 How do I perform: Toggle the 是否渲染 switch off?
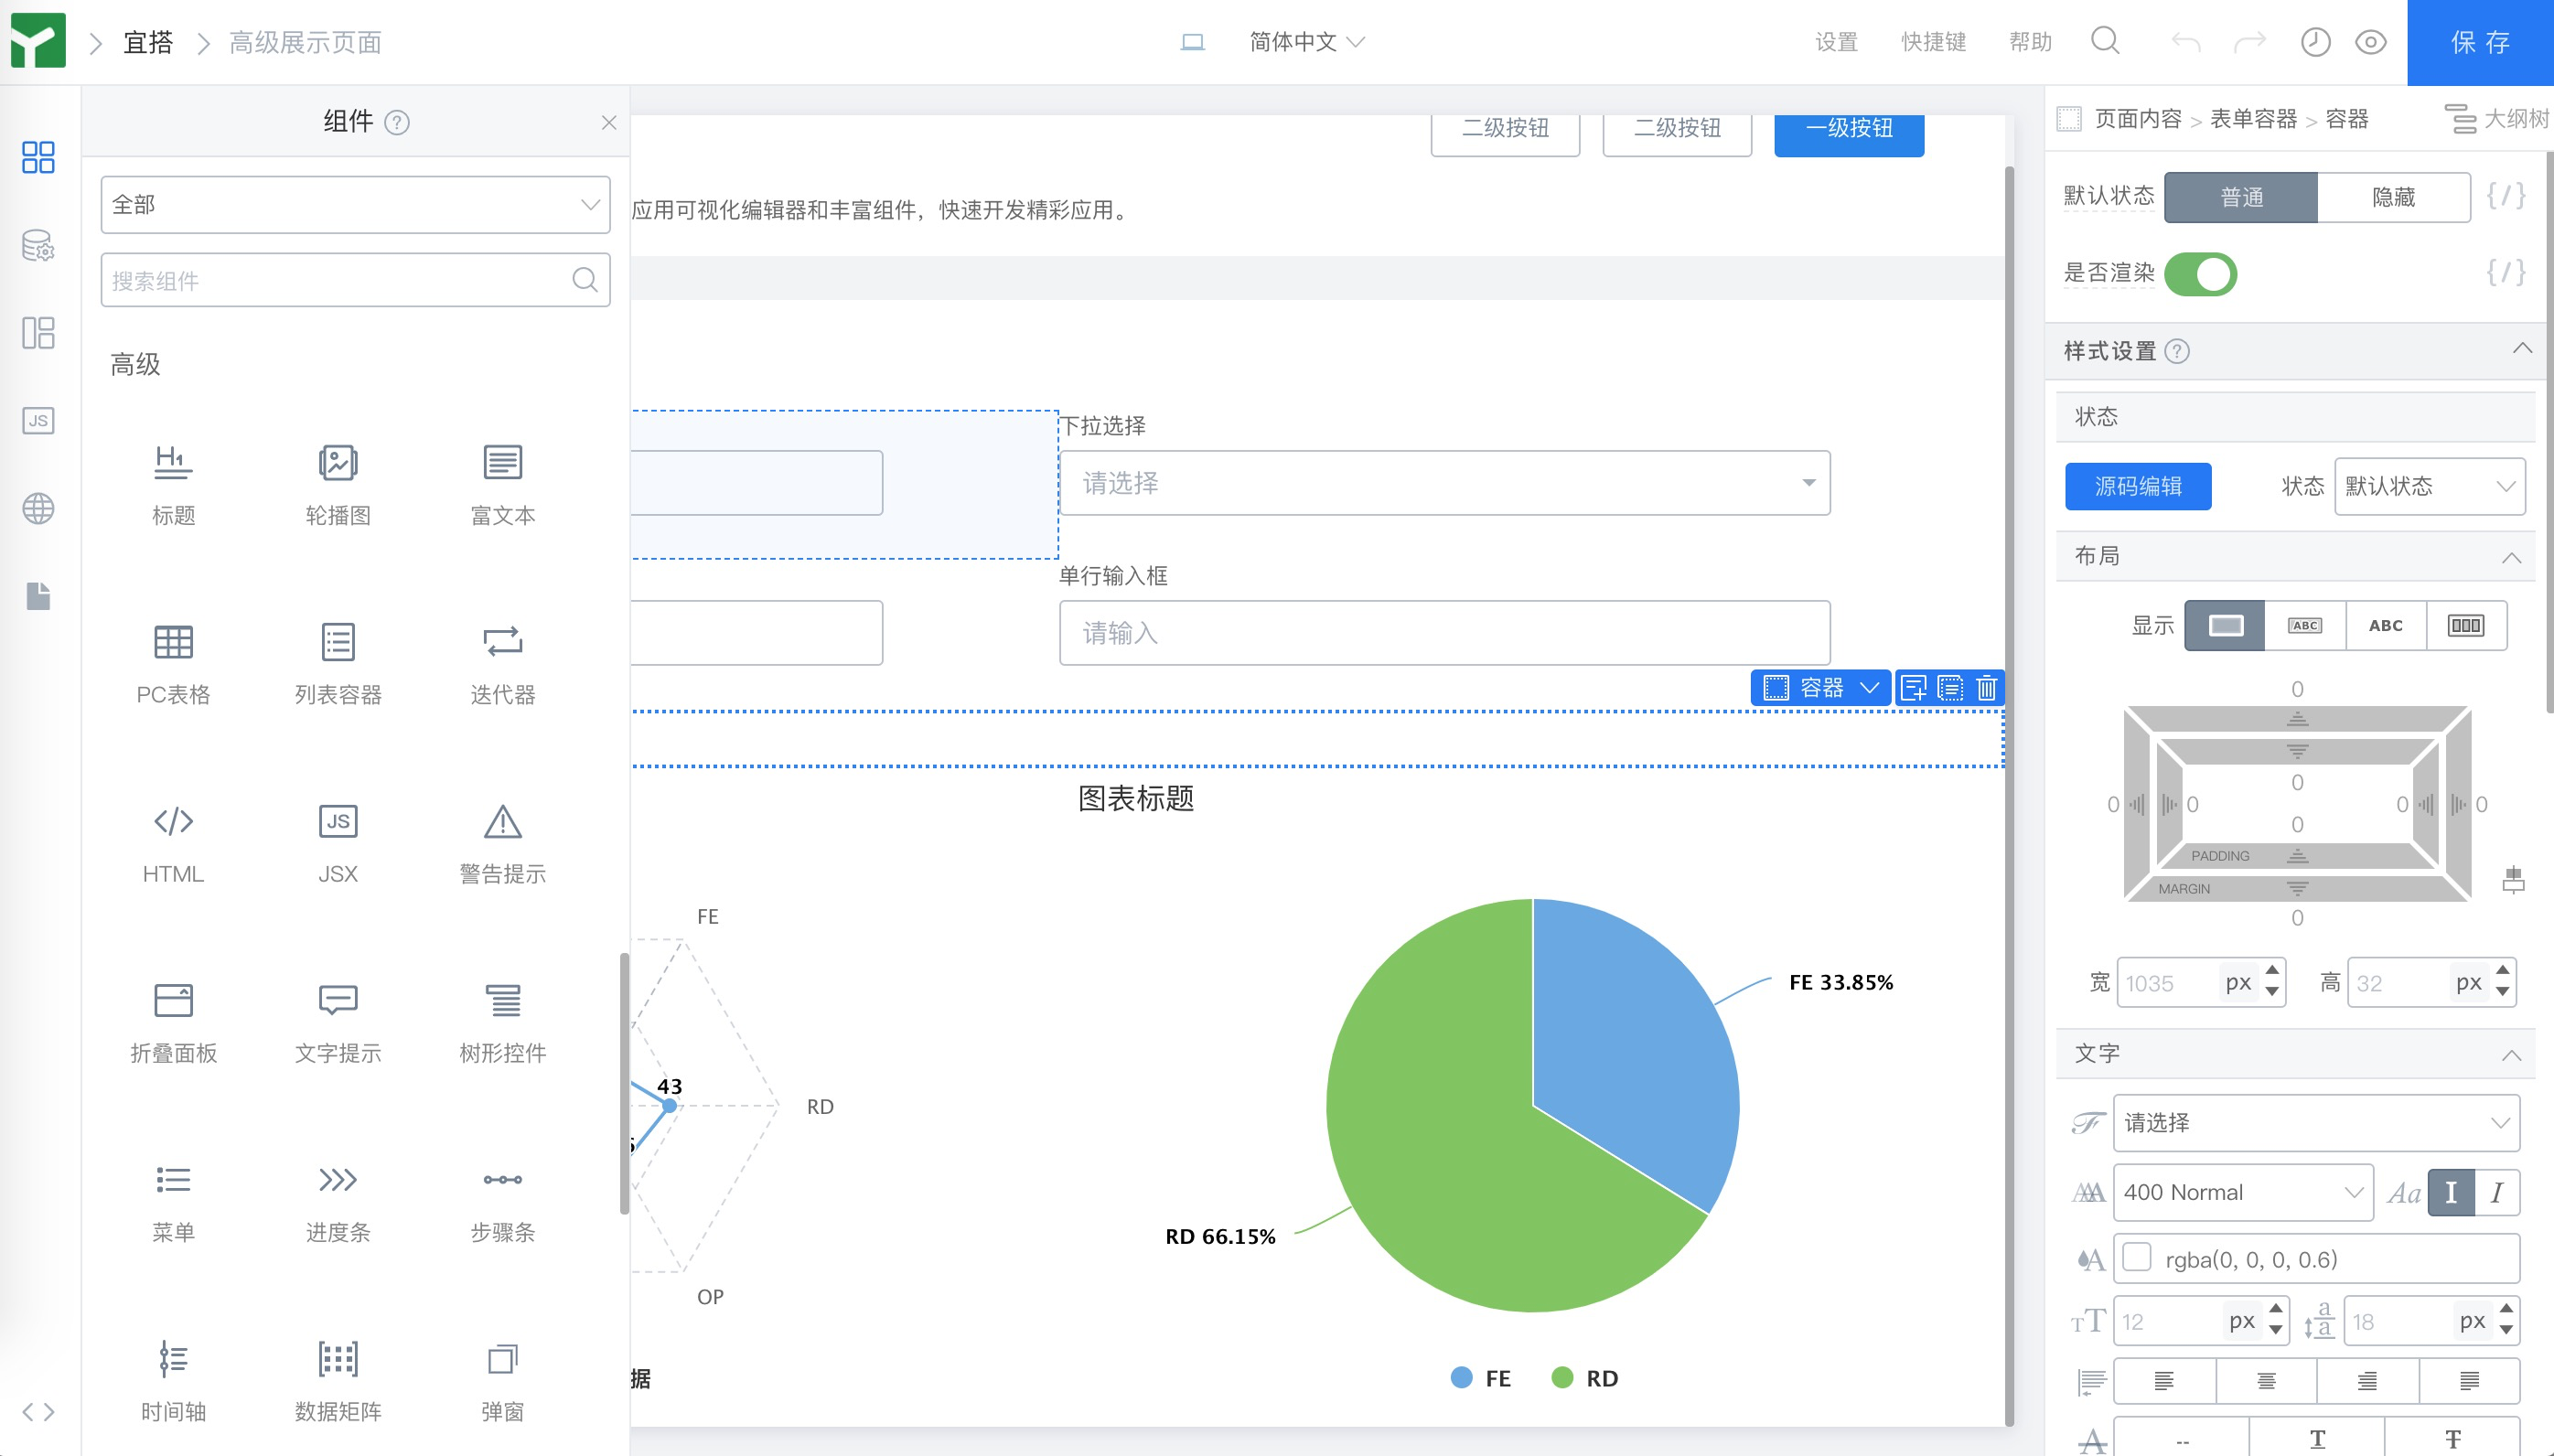pyautogui.click(x=2200, y=274)
